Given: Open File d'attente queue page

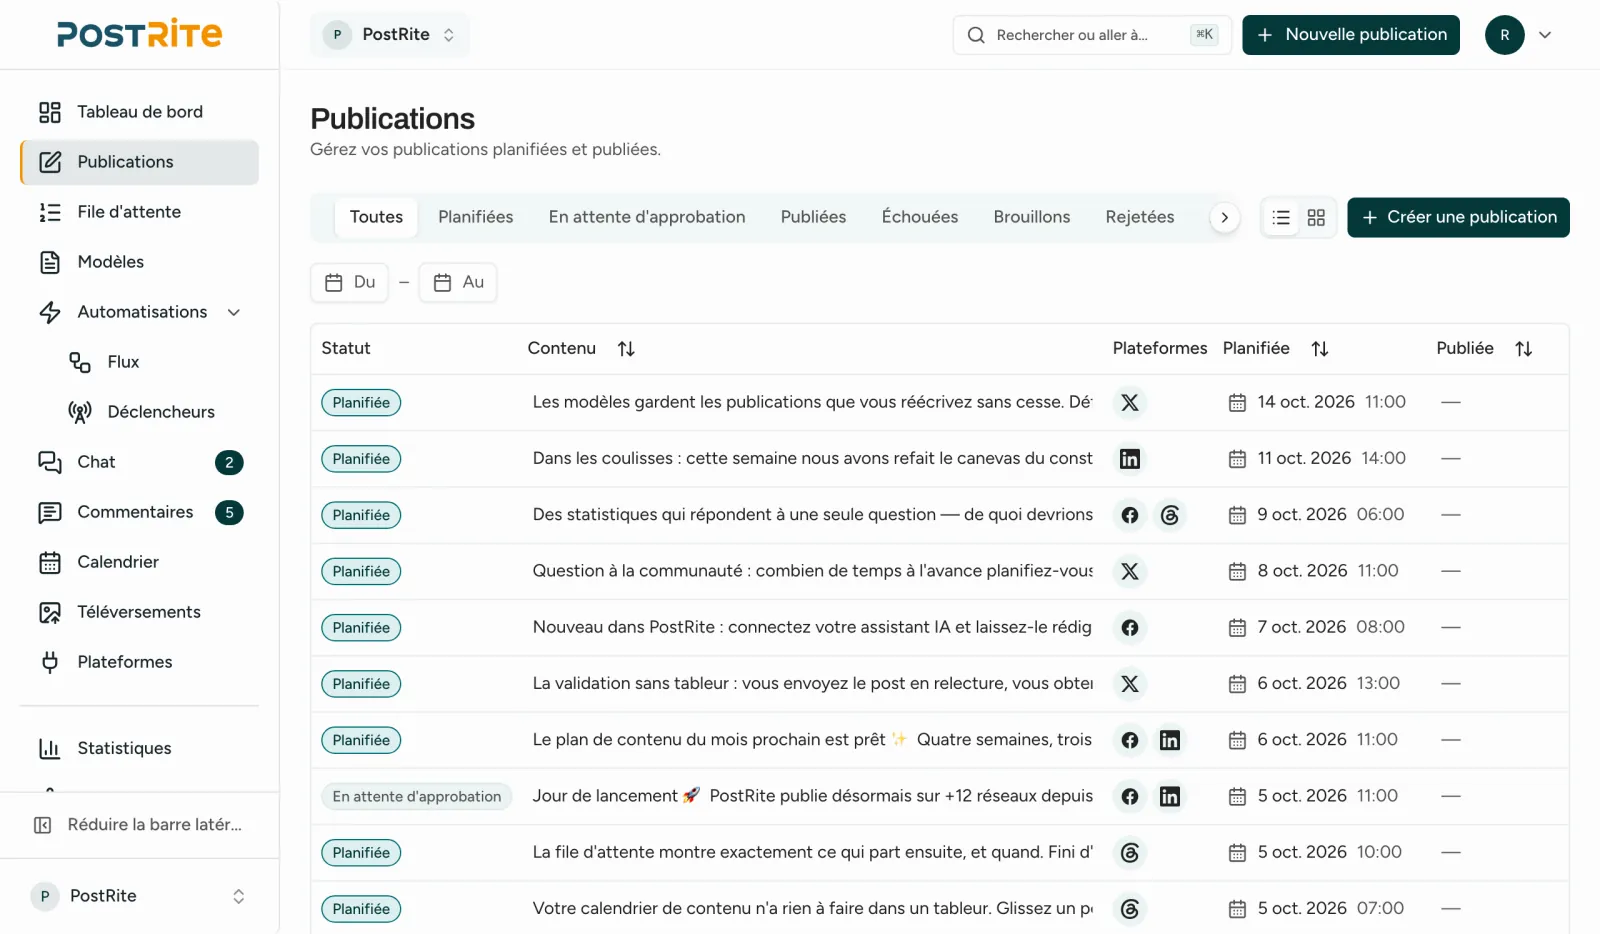Looking at the screenshot, I should pos(139,212).
